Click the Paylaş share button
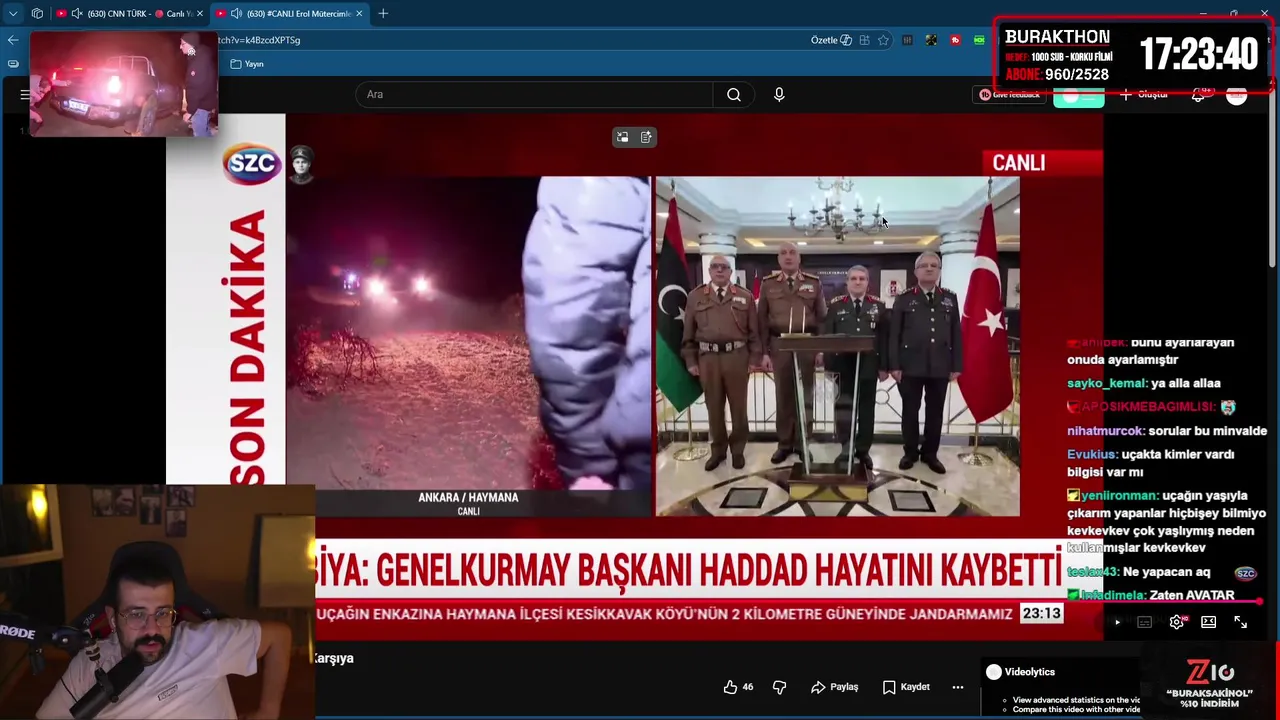Image resolution: width=1280 pixels, height=720 pixels. 835,687
